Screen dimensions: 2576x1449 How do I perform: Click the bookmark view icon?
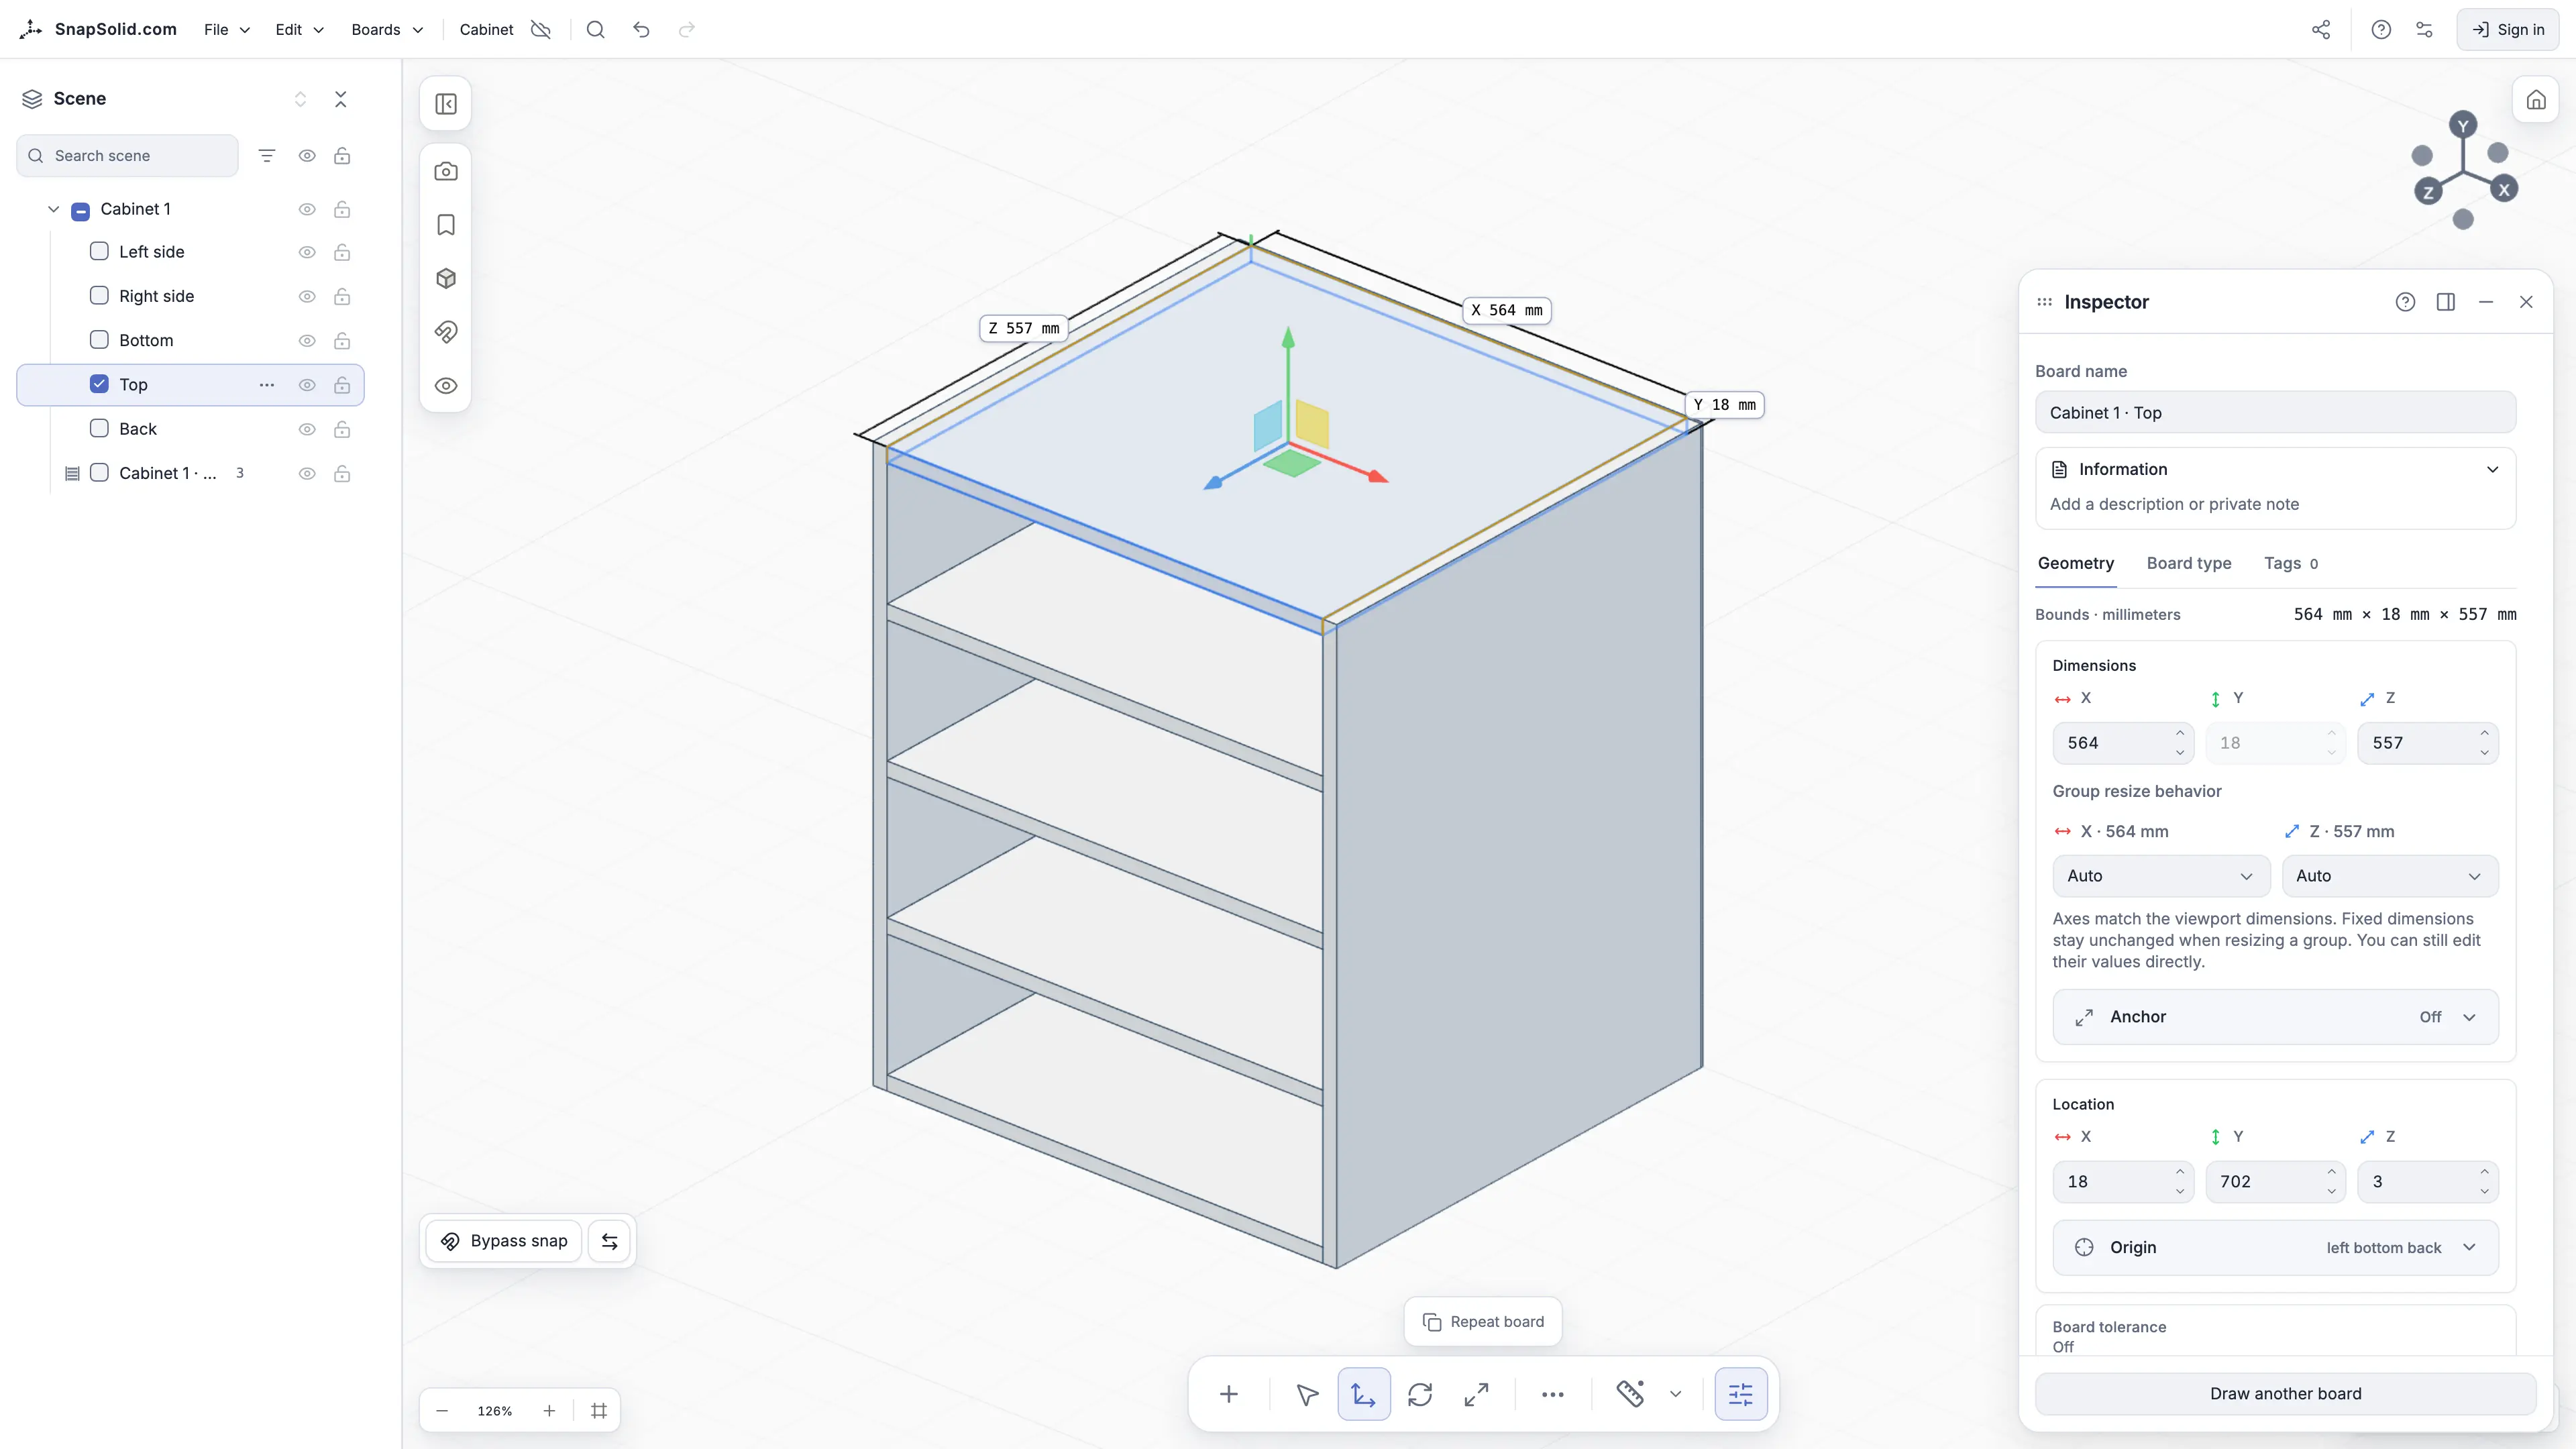coord(446,225)
